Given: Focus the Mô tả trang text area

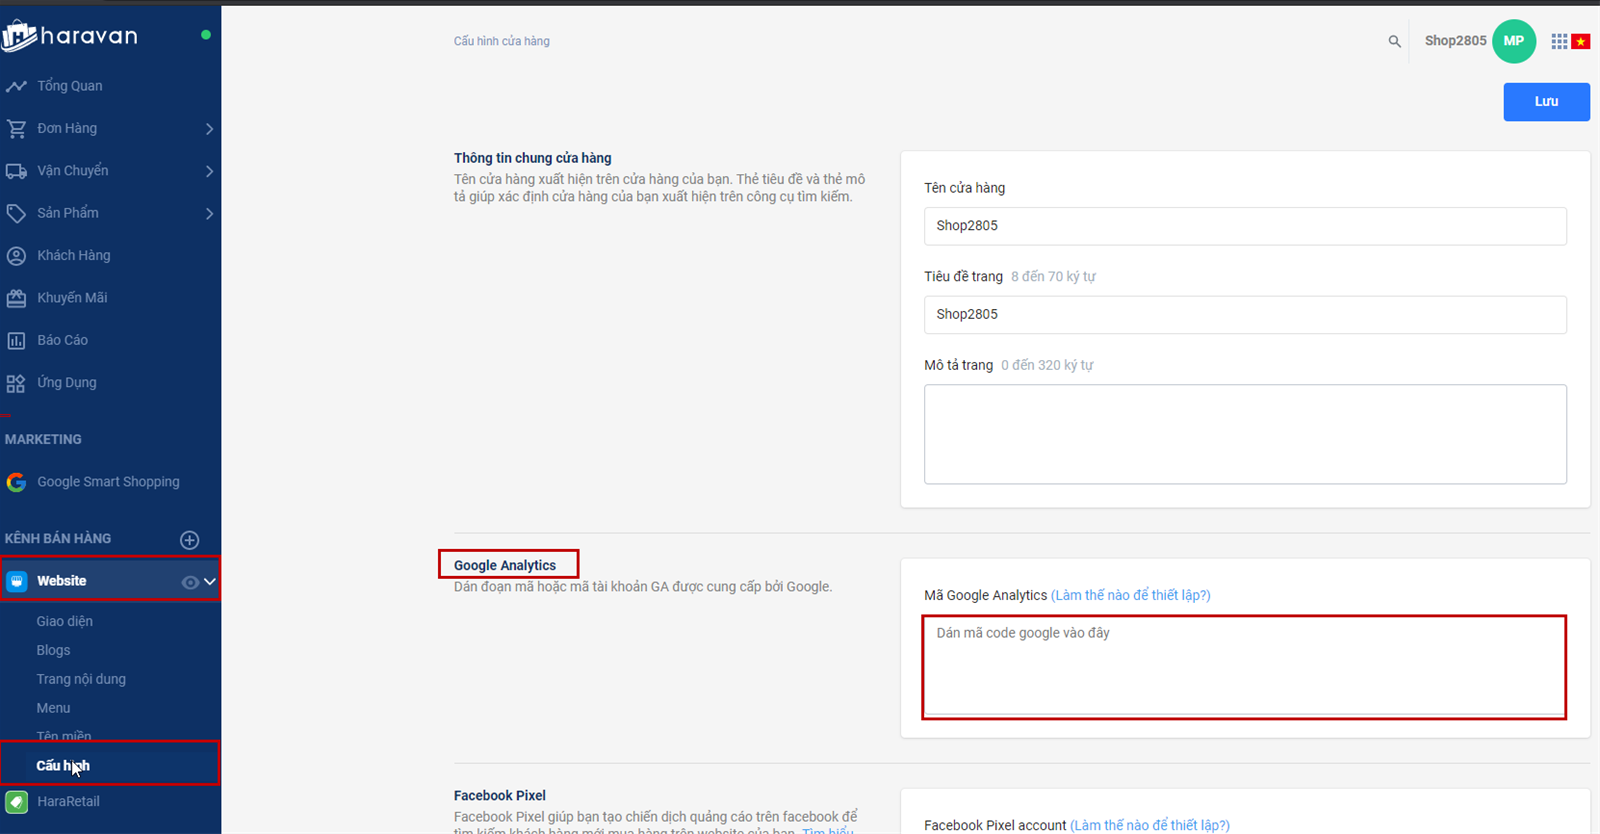Looking at the screenshot, I should tap(1245, 434).
